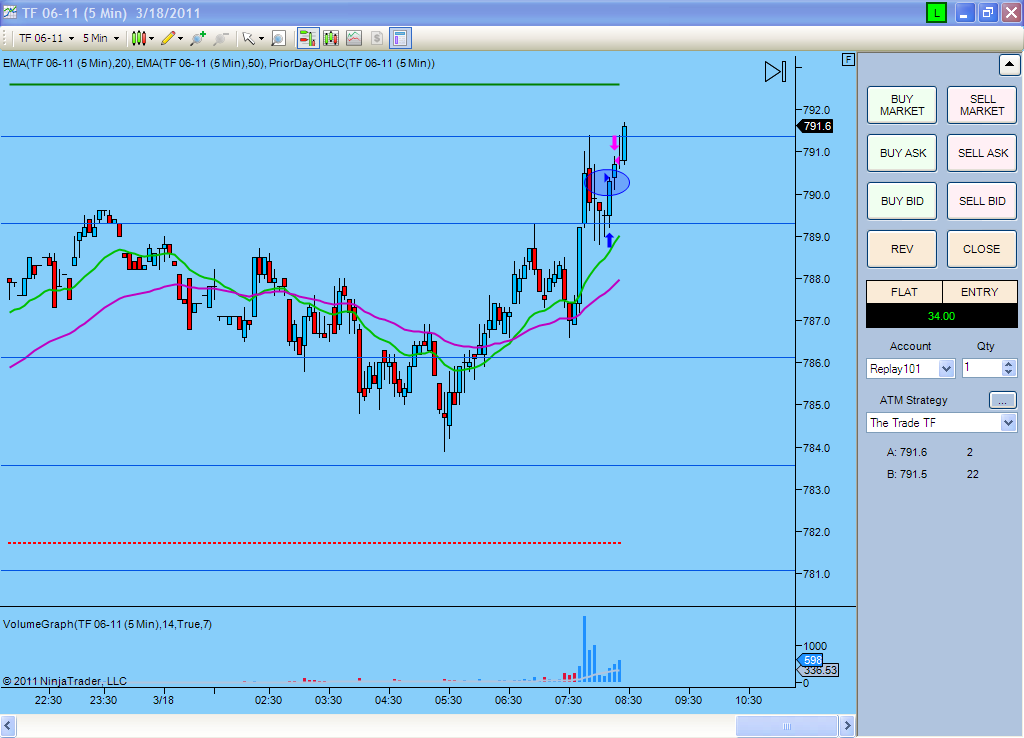Viewport: 1024px width, 738px height.
Task: Click the CLOSE position button
Action: pos(982,249)
